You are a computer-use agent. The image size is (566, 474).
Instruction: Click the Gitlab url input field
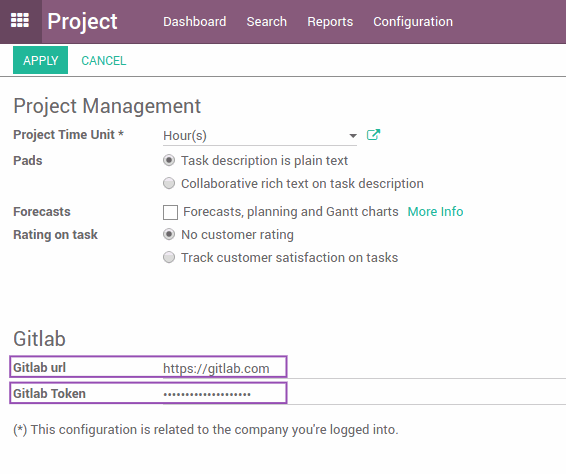pos(364,369)
